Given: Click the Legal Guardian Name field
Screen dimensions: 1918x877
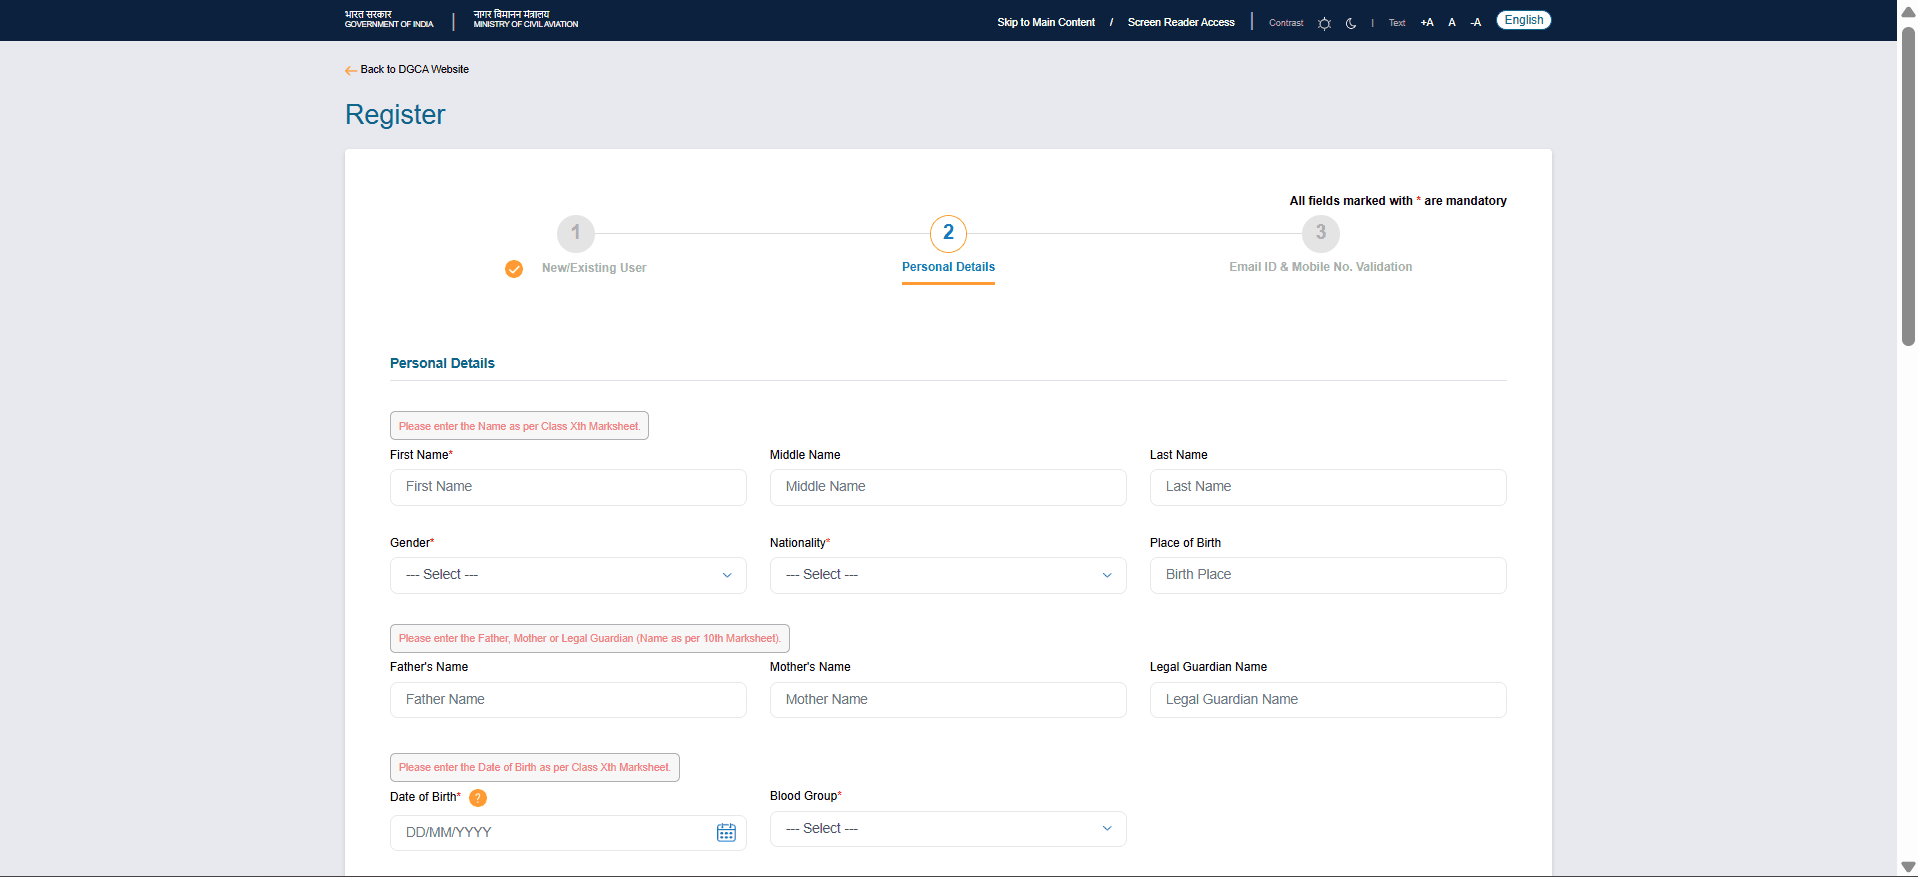Looking at the screenshot, I should click(1328, 700).
